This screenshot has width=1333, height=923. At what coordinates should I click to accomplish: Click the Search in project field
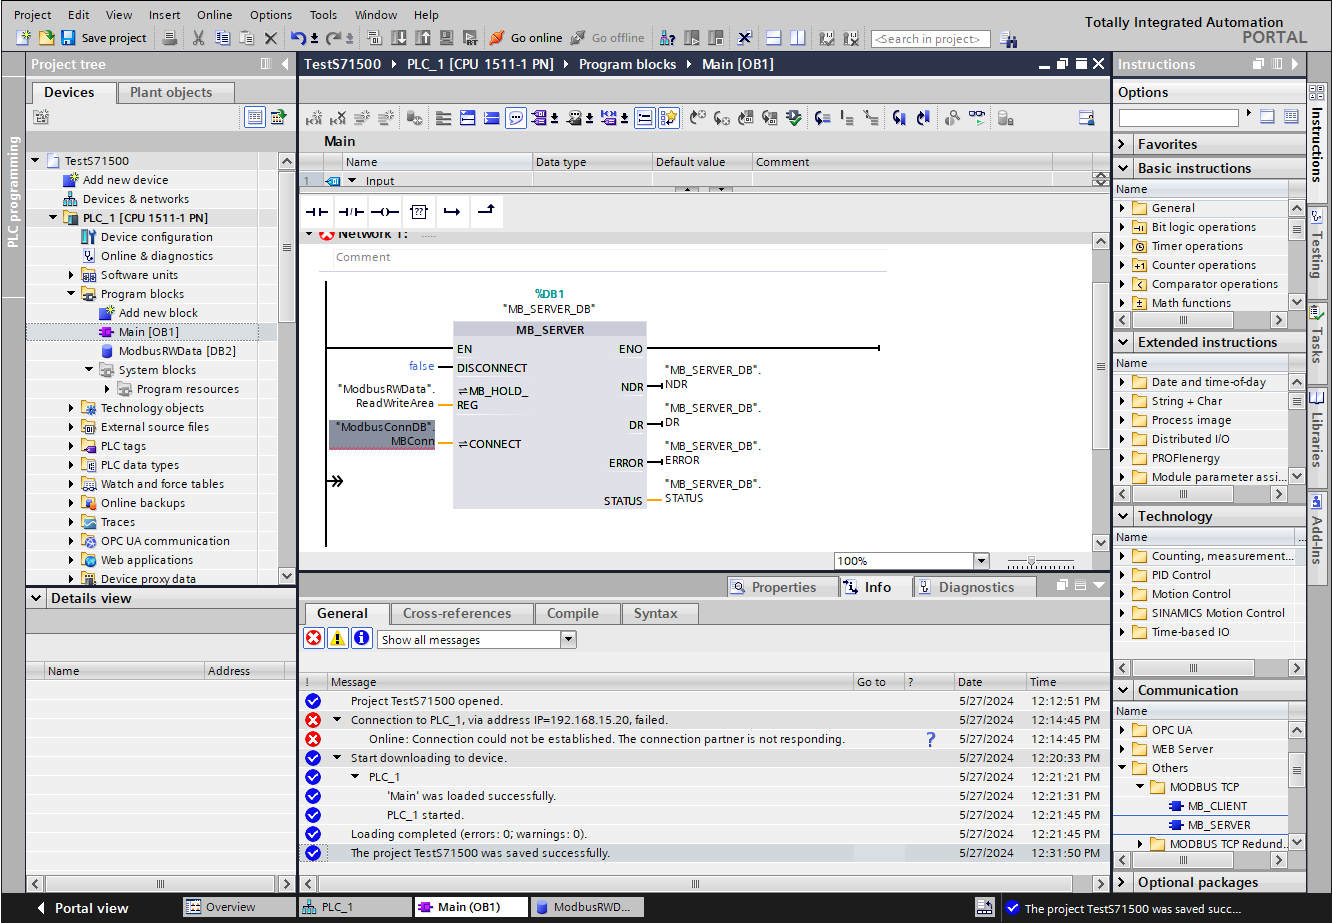[x=930, y=39]
